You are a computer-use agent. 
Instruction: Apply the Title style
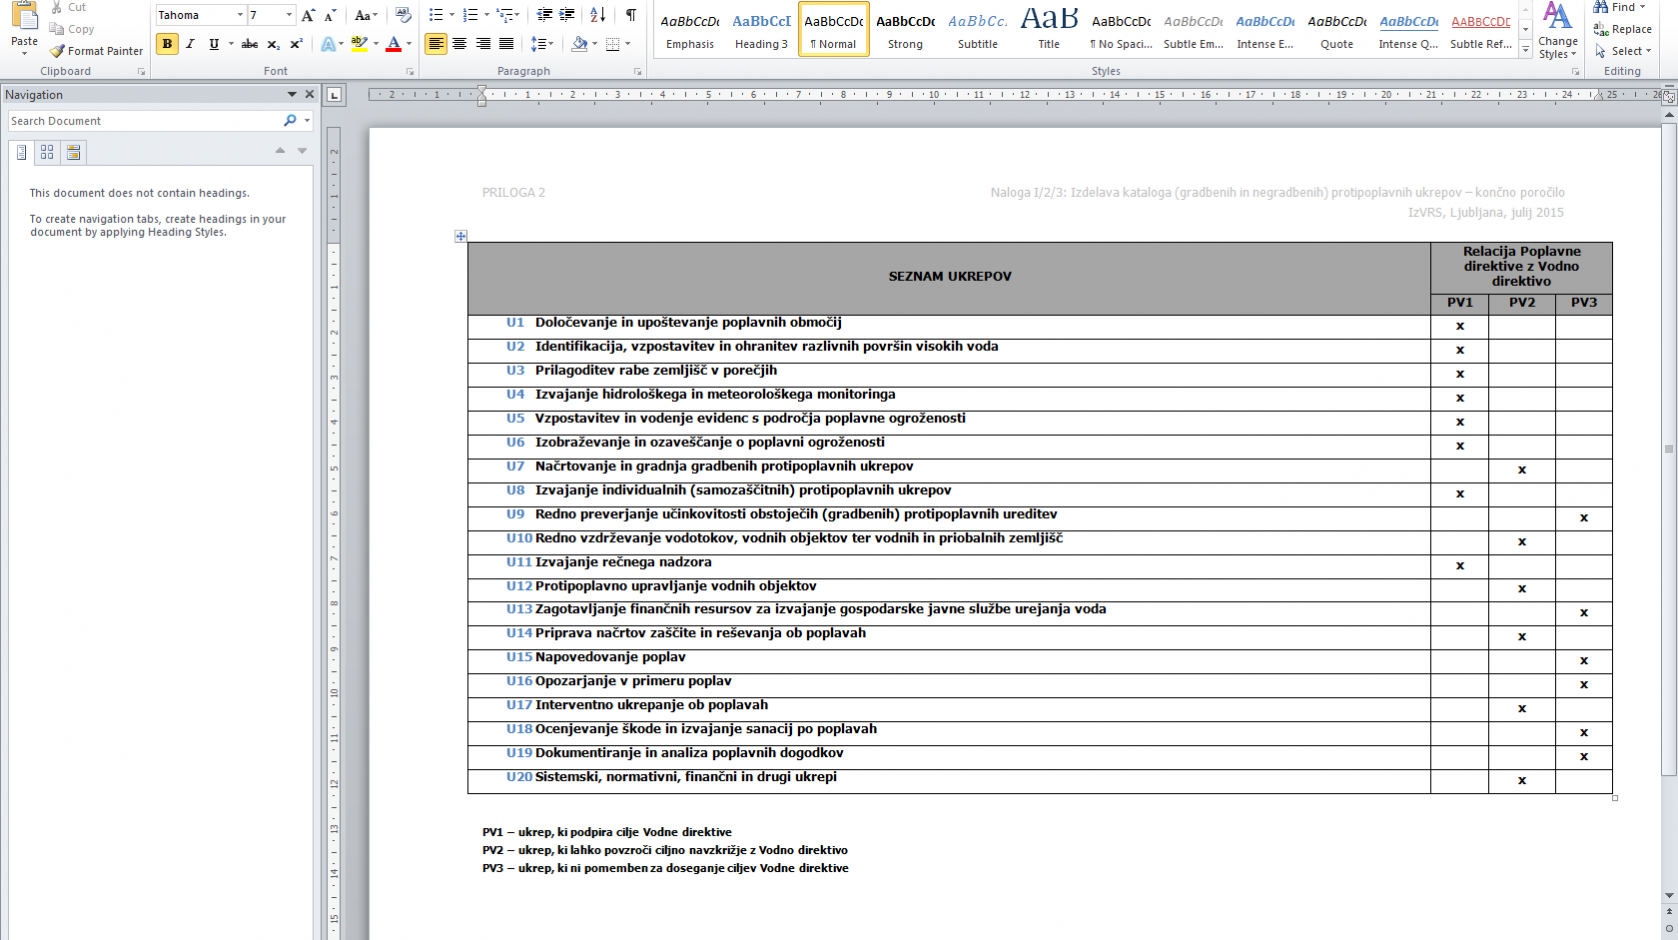click(x=1049, y=29)
